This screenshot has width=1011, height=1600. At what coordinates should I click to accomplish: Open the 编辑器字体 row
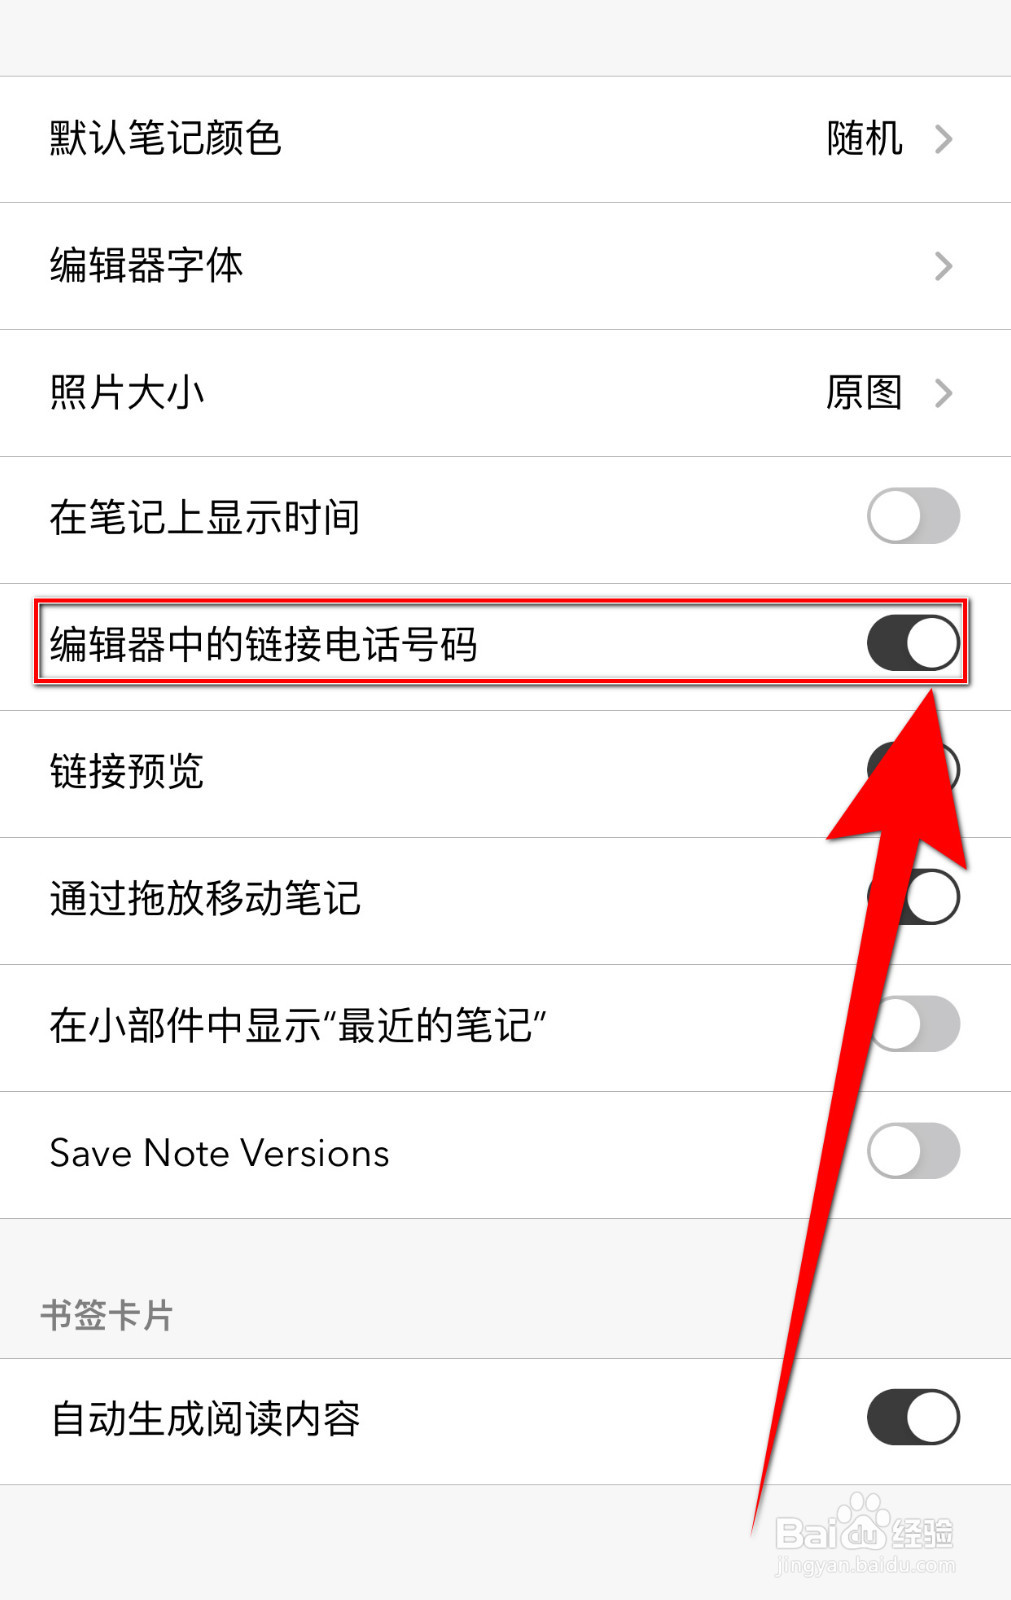tap(505, 266)
